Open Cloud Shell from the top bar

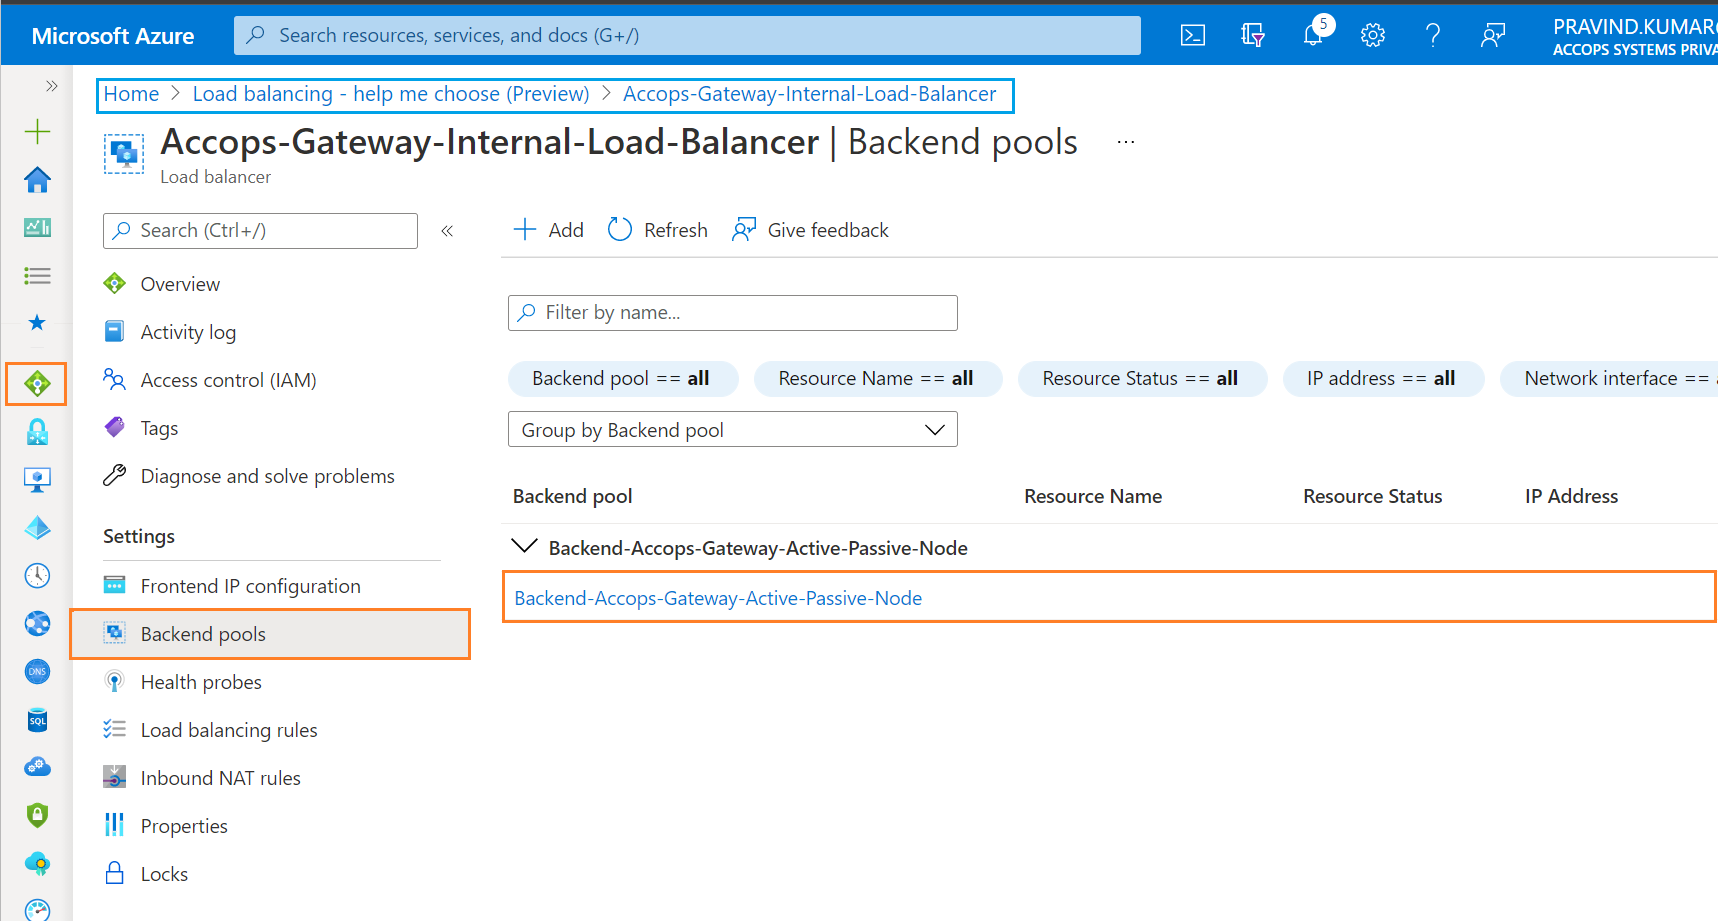point(1192,36)
